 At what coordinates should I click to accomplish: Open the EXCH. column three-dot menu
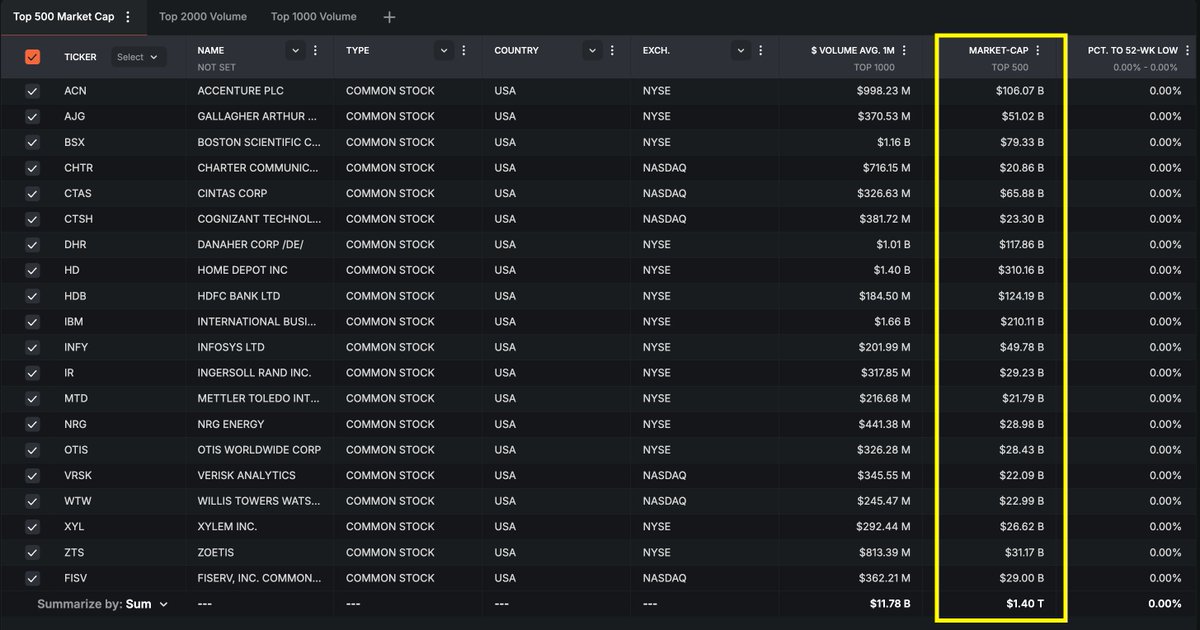click(762, 50)
